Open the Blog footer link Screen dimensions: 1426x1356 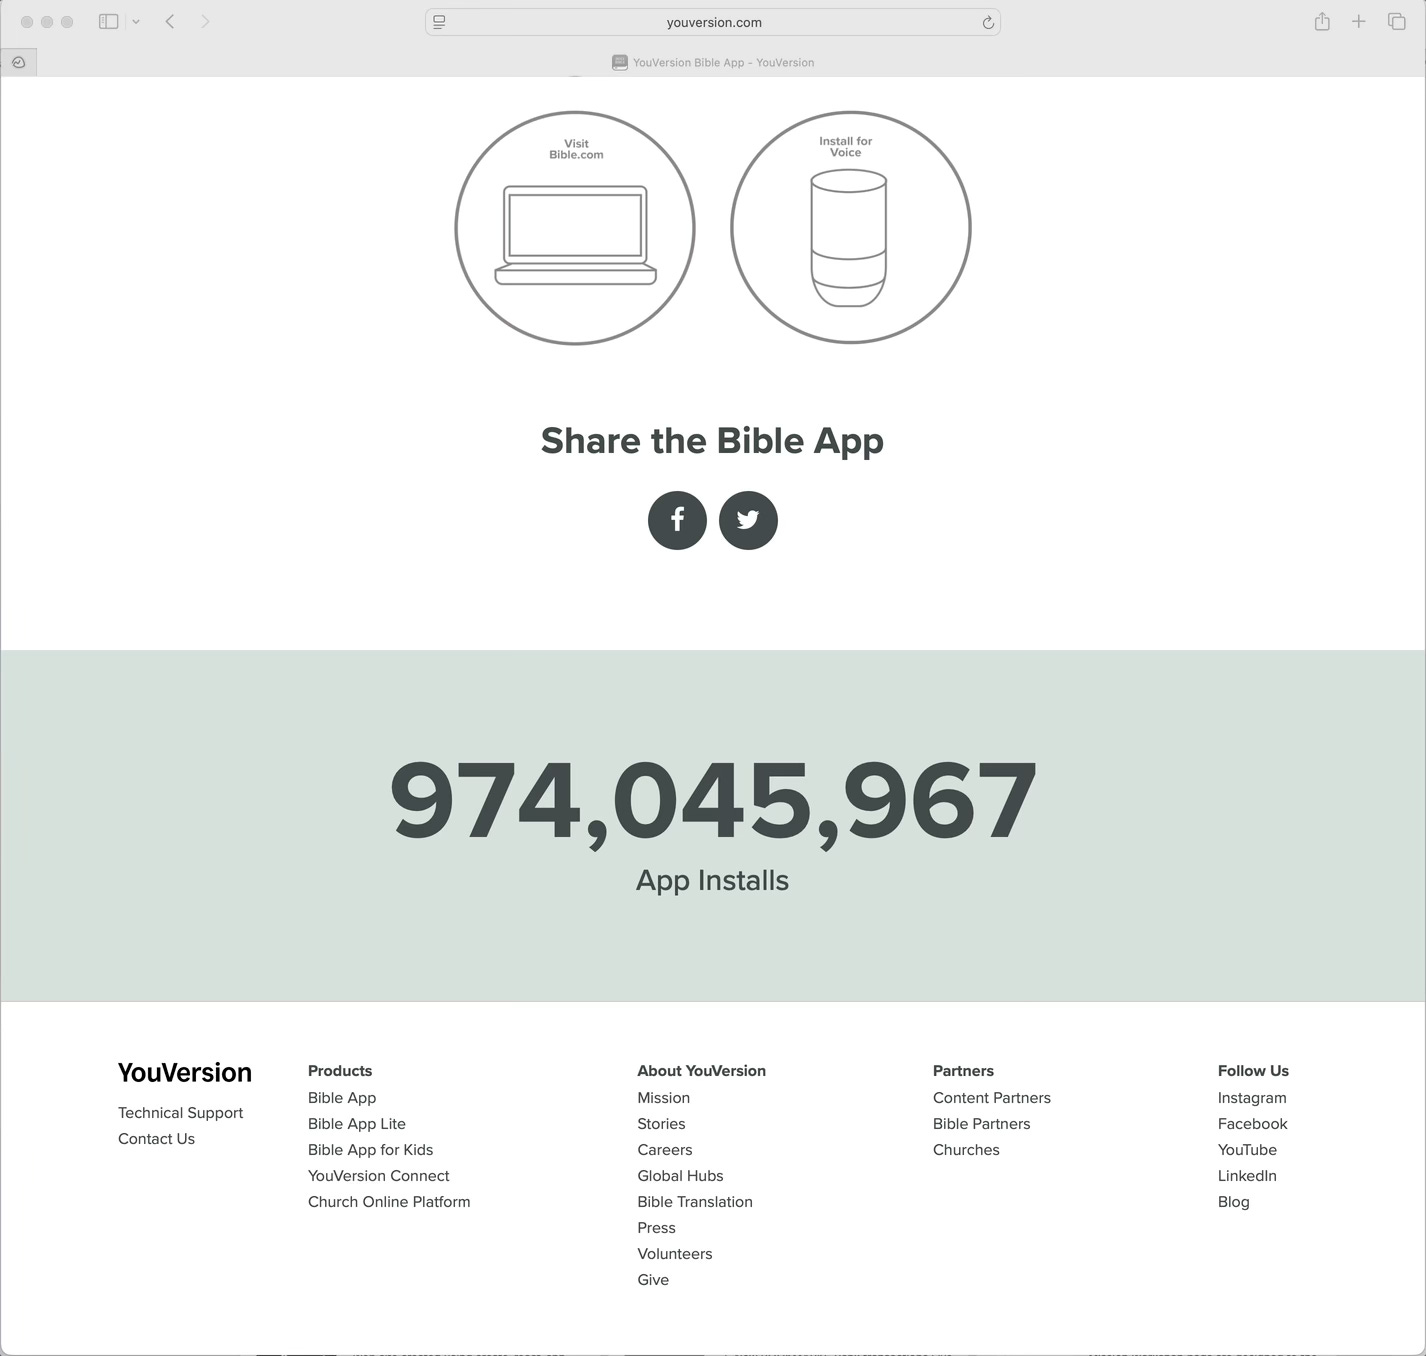1234,1202
